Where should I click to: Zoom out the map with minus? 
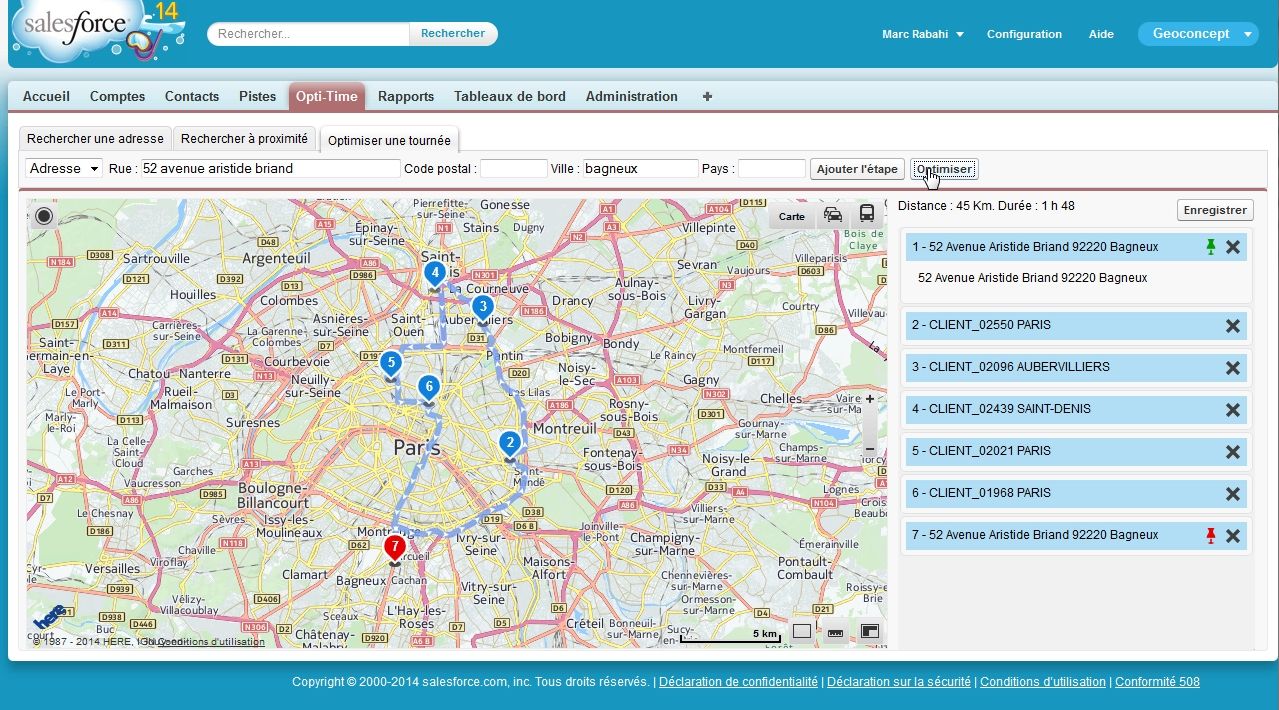pyautogui.click(x=870, y=448)
